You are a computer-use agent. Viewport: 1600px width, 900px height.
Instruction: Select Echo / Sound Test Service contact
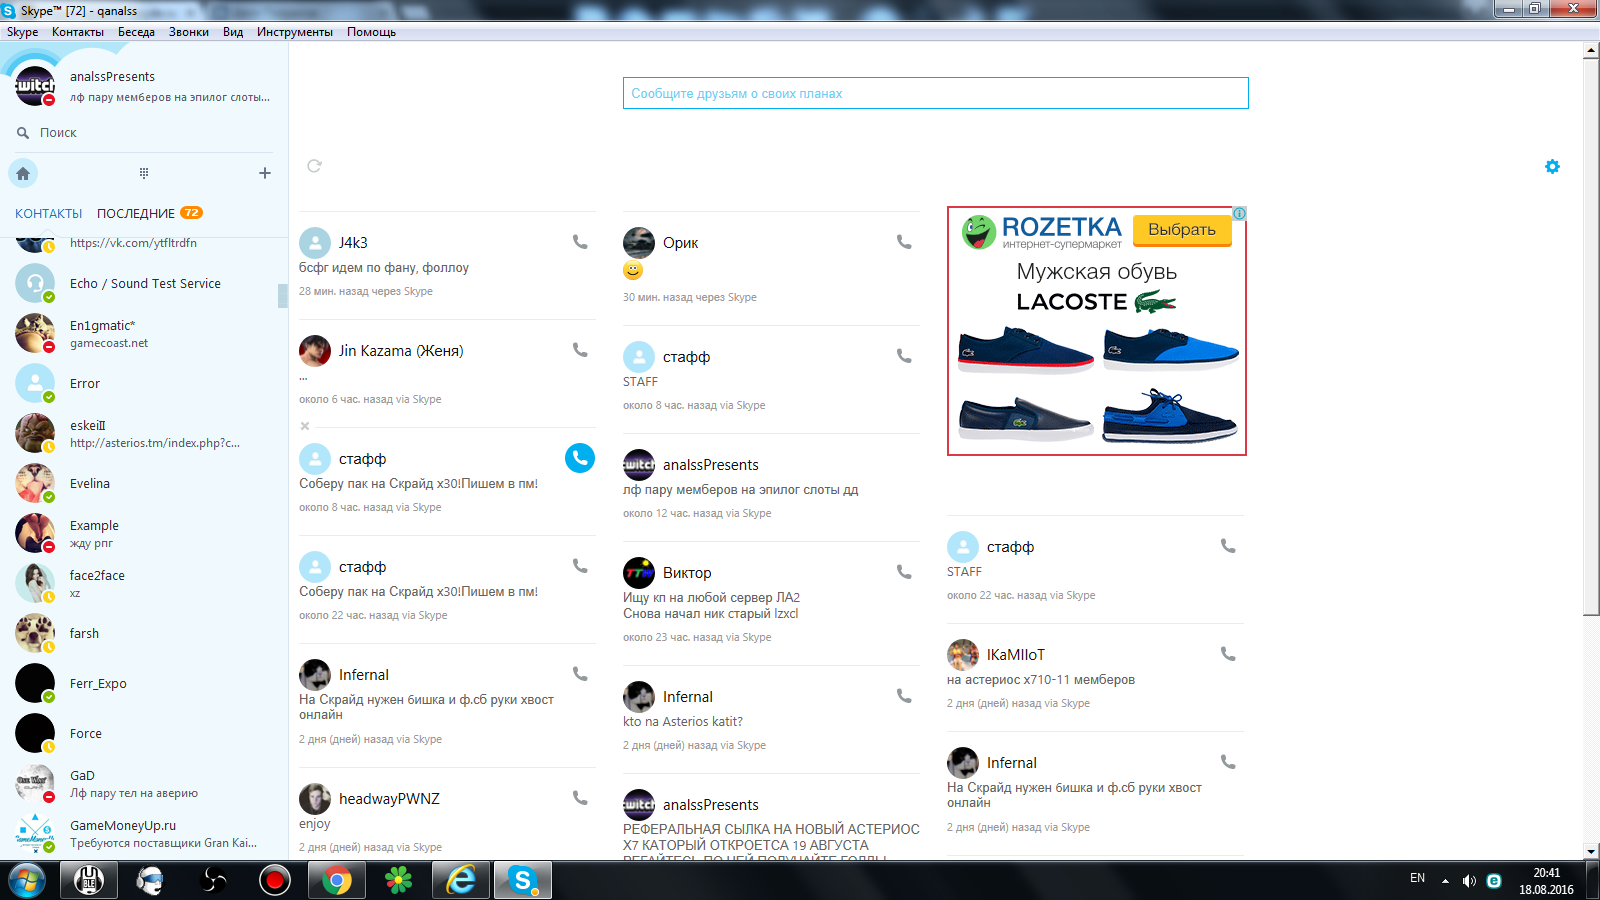[145, 284]
